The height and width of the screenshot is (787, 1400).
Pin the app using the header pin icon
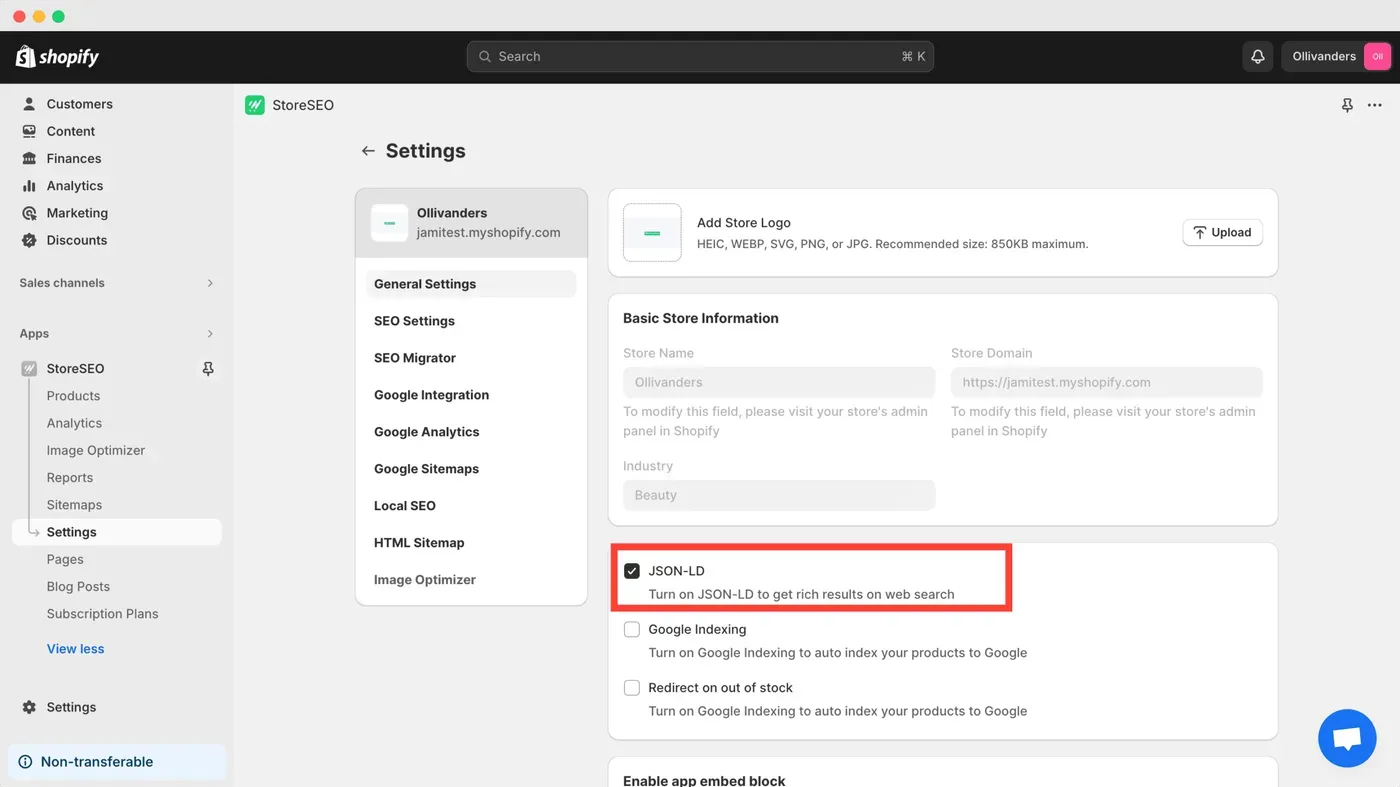pos(1347,105)
